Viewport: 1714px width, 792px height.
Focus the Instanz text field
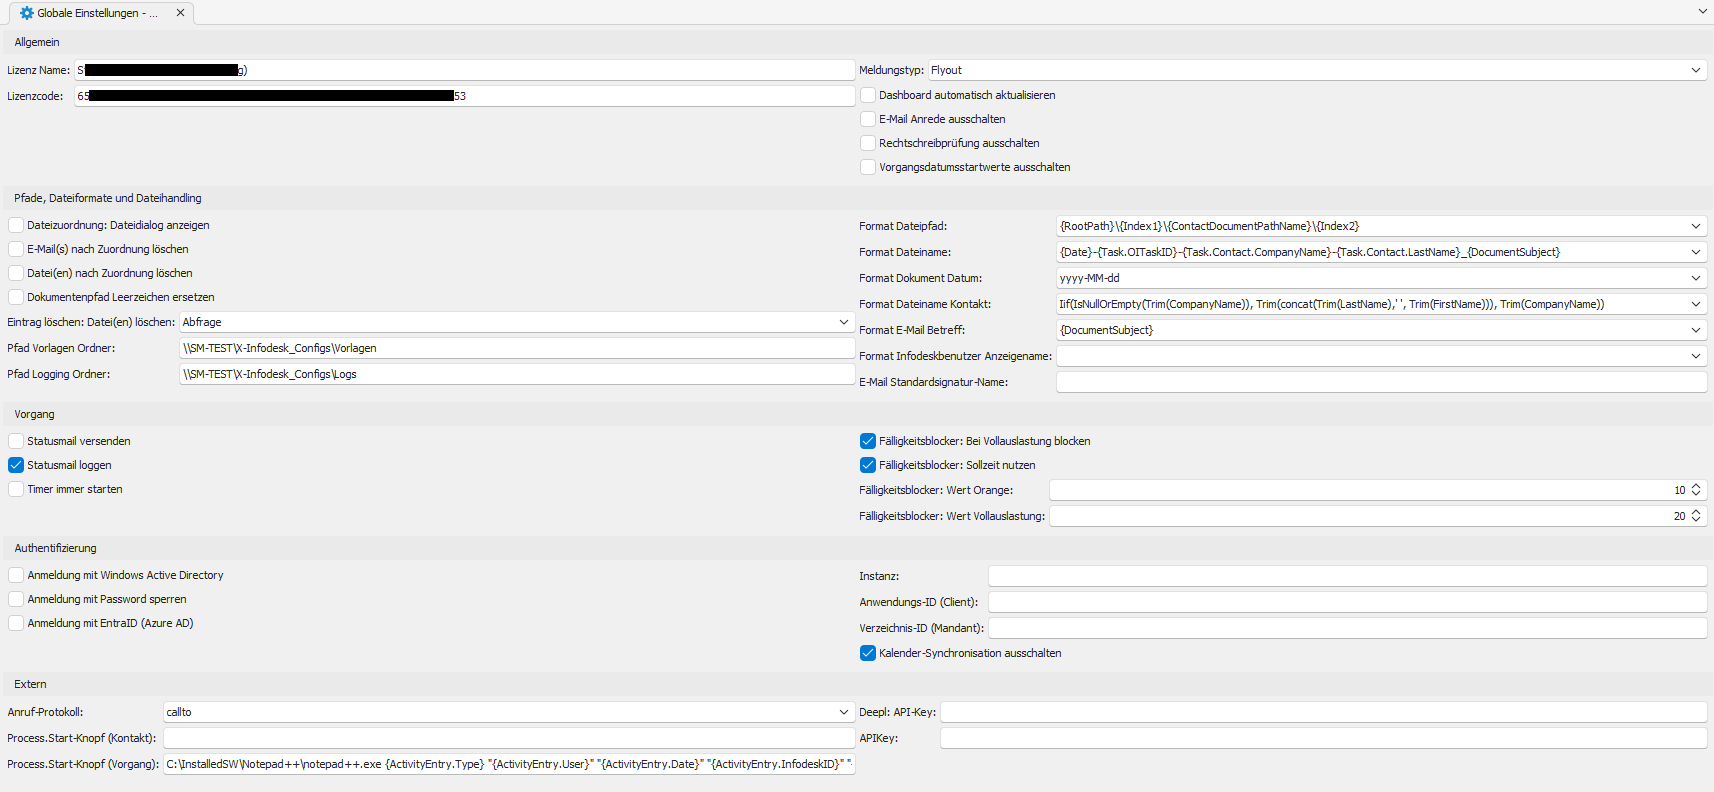click(1346, 576)
